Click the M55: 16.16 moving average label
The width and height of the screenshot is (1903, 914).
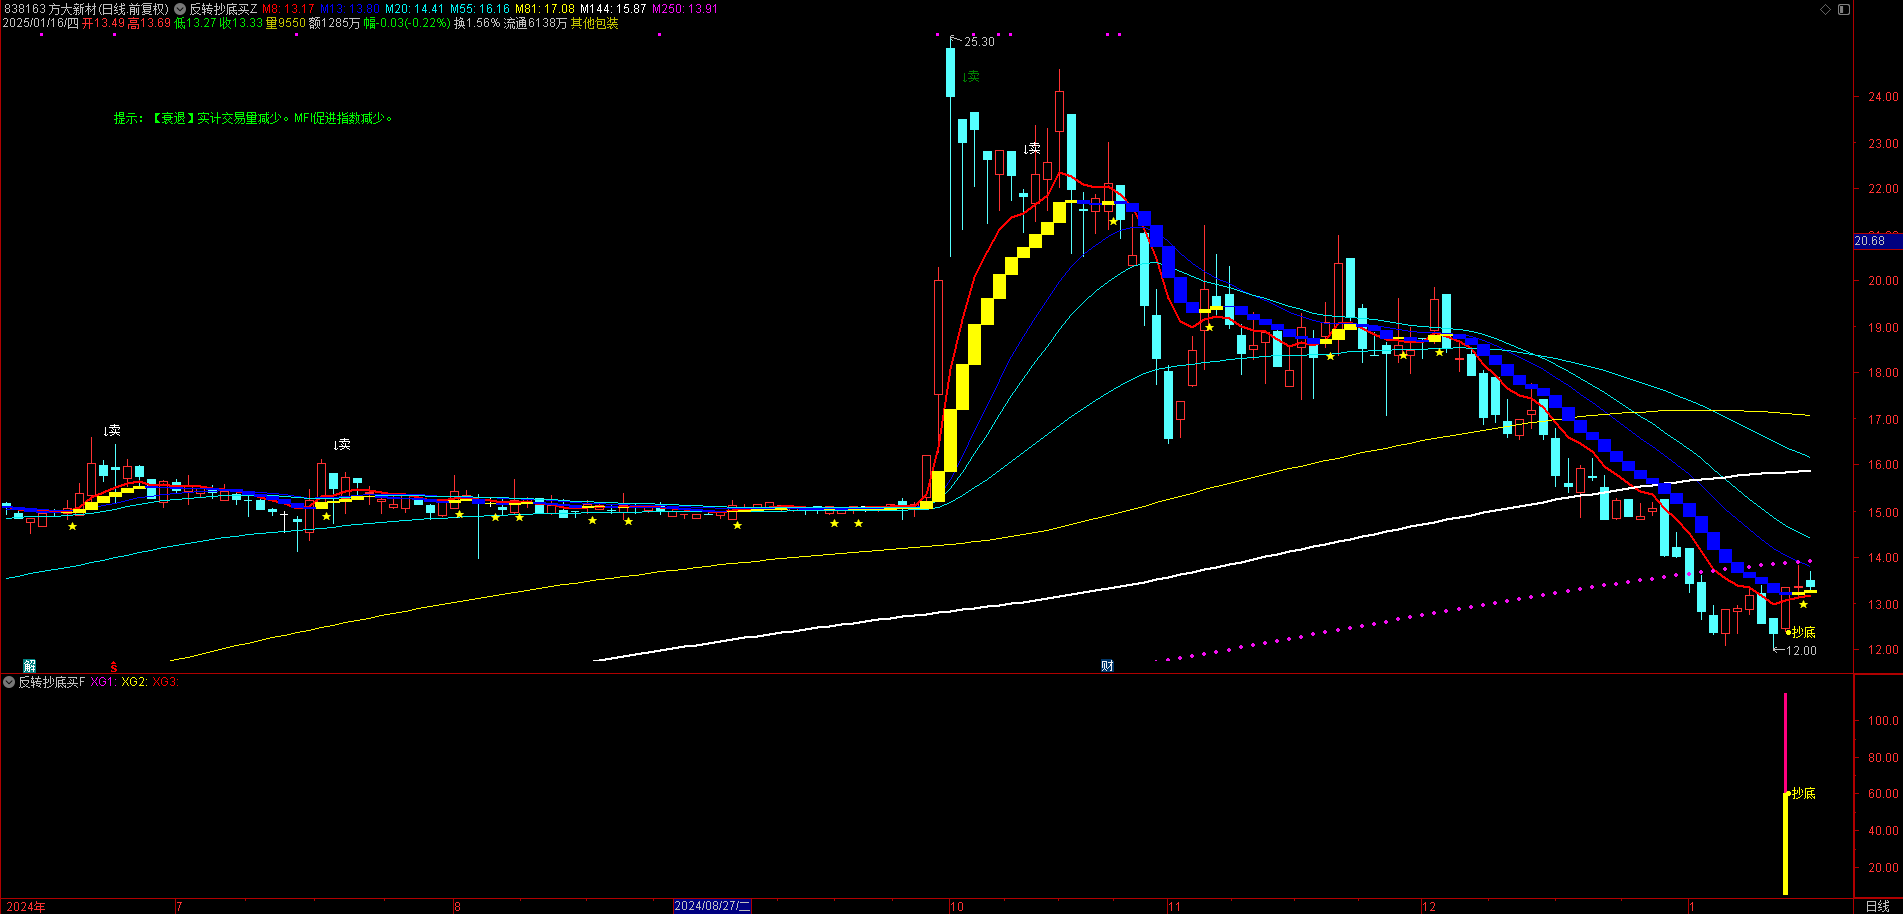(480, 9)
